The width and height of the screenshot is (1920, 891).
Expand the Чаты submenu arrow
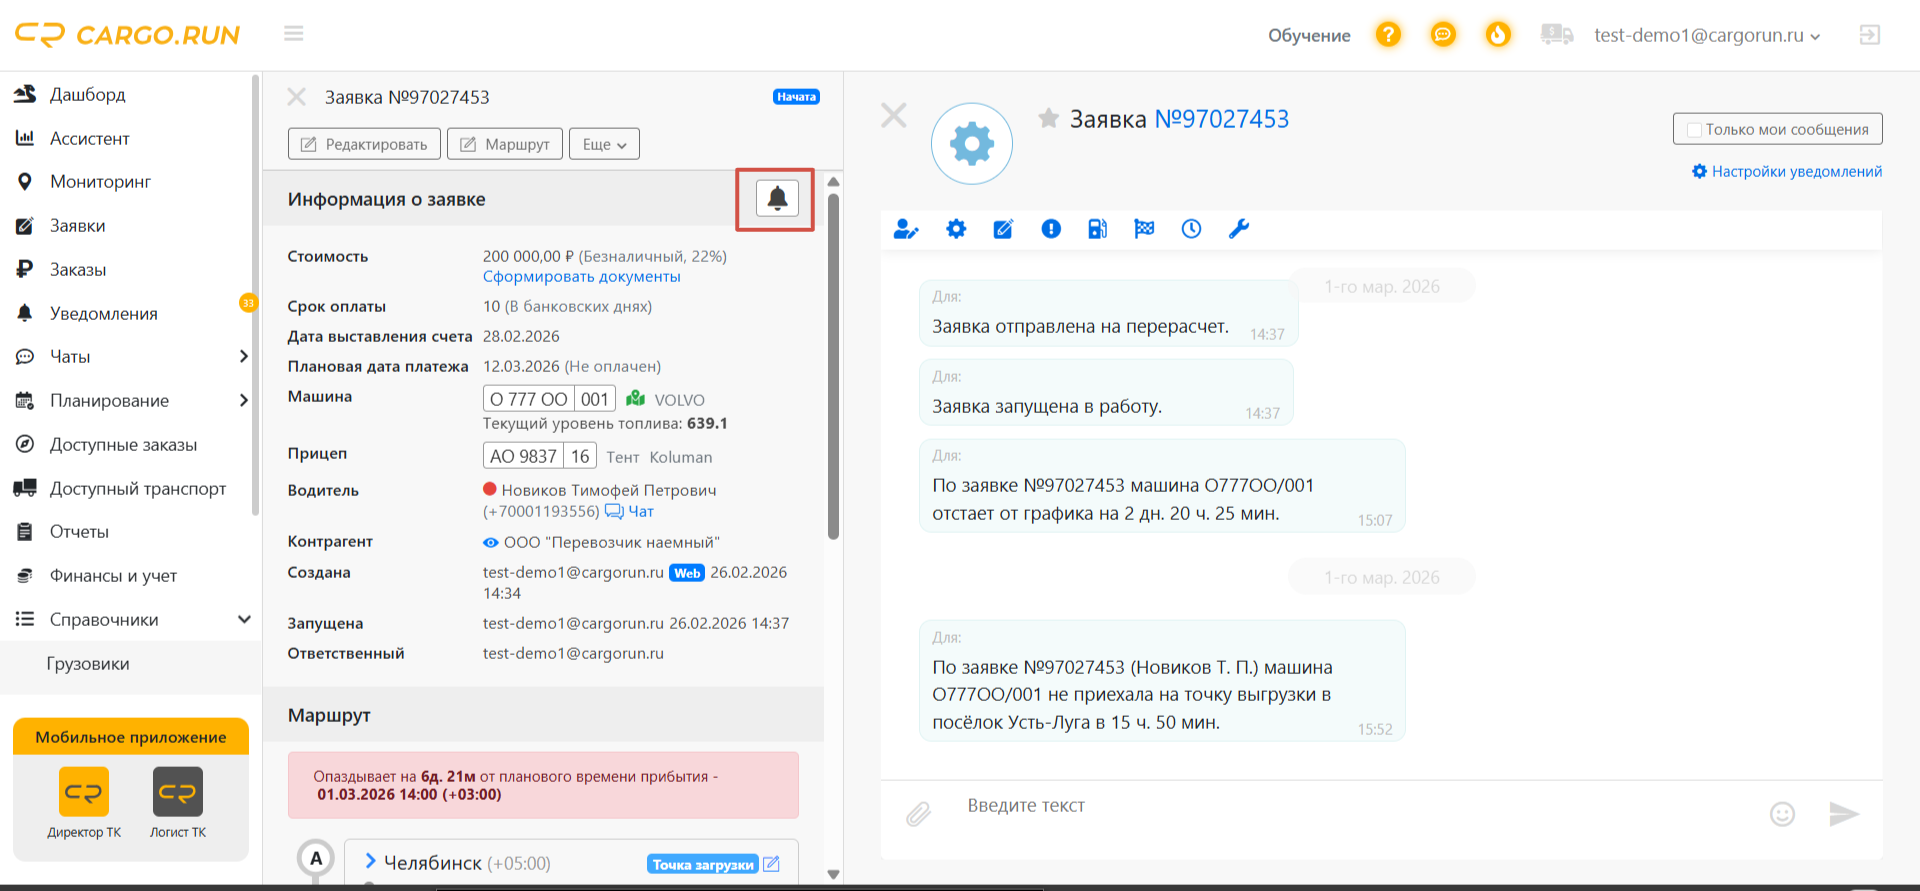(243, 356)
